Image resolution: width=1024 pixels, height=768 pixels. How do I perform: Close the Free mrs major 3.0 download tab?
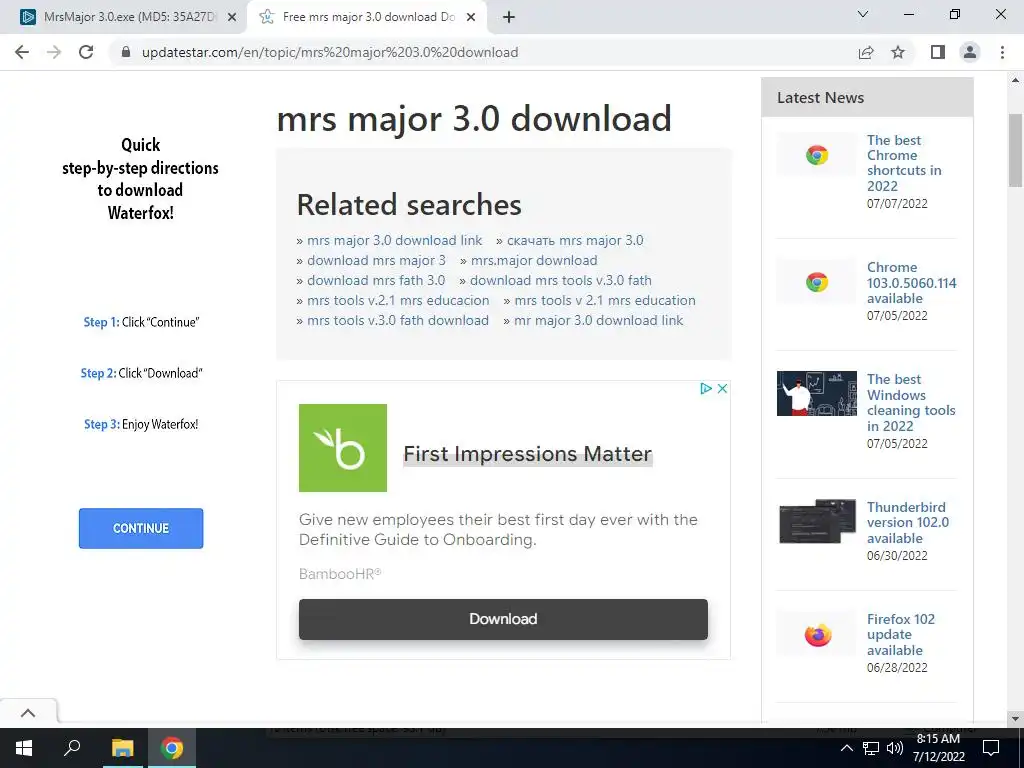[471, 18]
